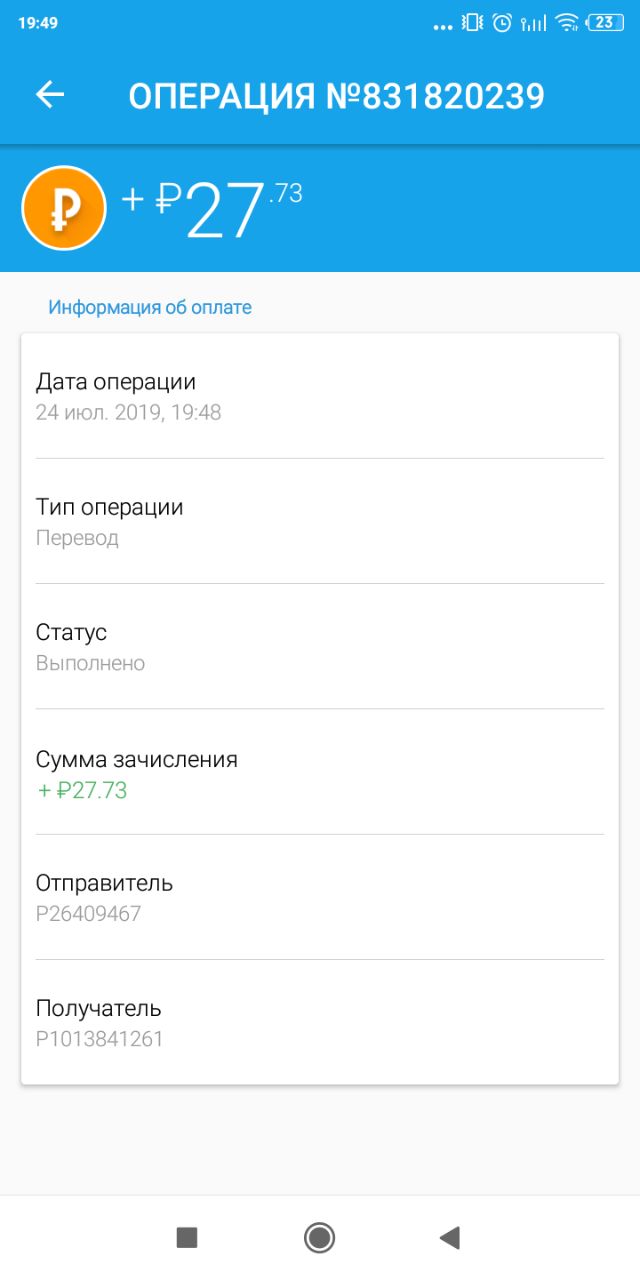Tap the green +₽27.73 credited amount
640x1280 pixels.
click(x=83, y=791)
